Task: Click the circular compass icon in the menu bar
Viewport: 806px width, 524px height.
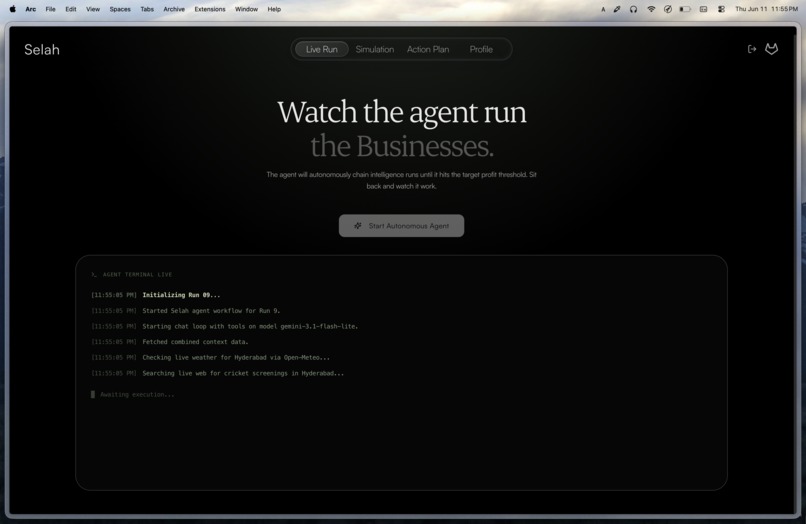Action: click(668, 9)
